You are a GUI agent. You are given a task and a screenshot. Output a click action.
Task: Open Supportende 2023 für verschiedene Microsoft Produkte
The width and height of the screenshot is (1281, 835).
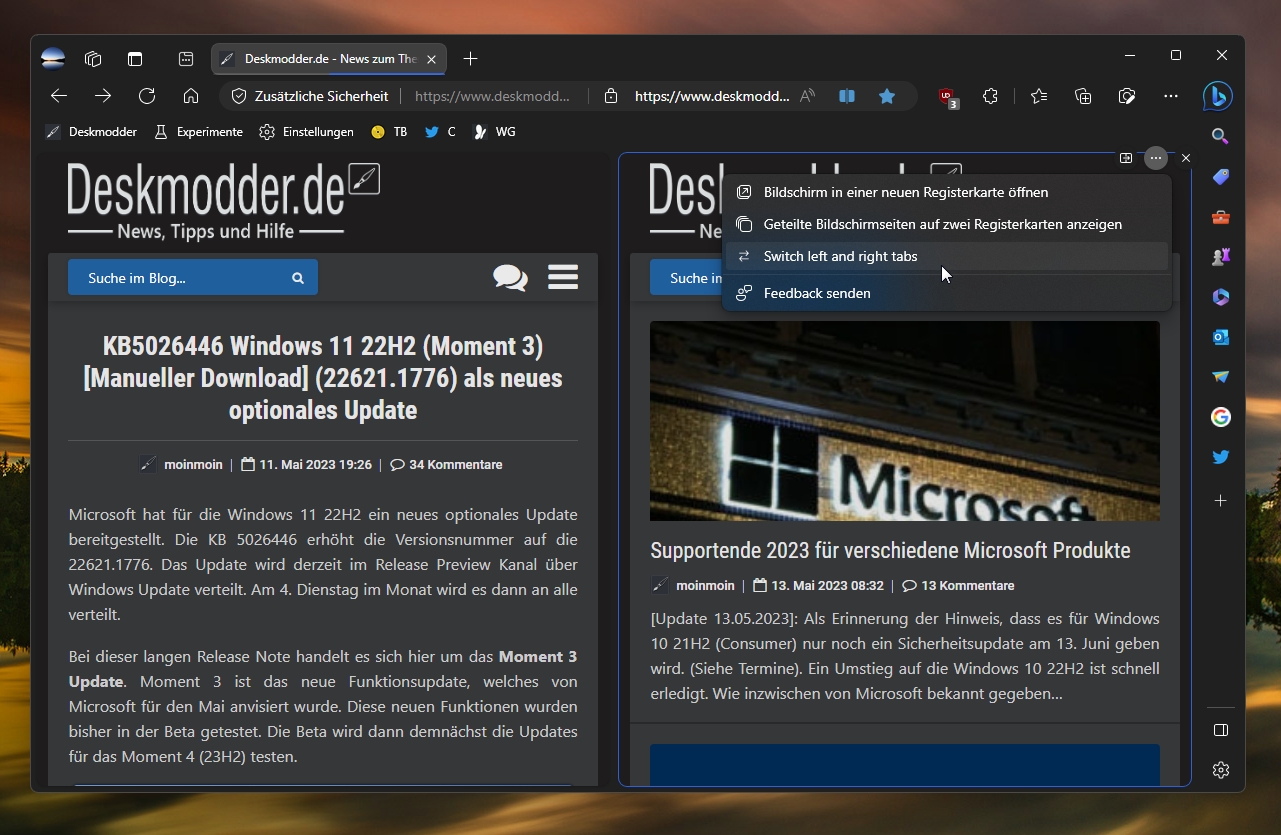click(890, 550)
